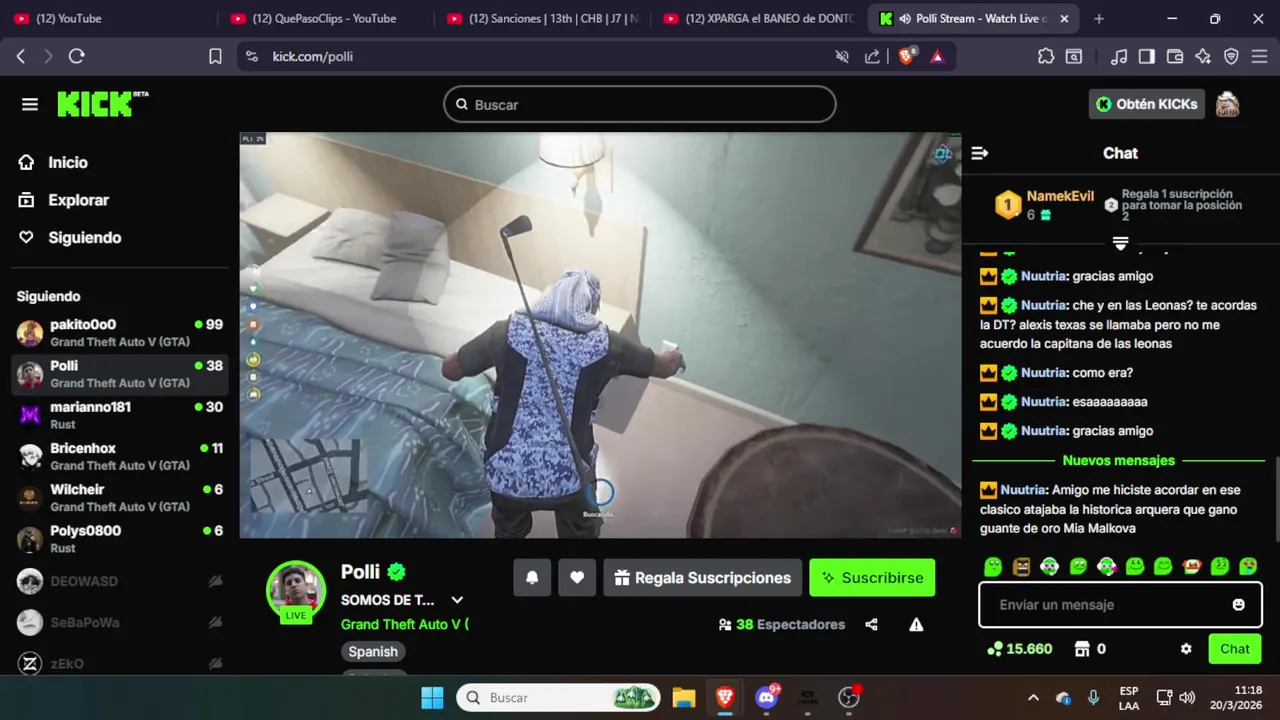
Task: Open Explorar in sidebar
Action: coord(64,200)
